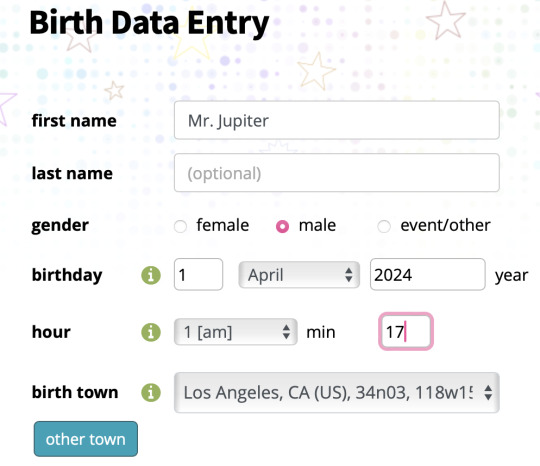Click the Birth Data Entry heading
Screen dimensions: 540x466
pos(149,23)
